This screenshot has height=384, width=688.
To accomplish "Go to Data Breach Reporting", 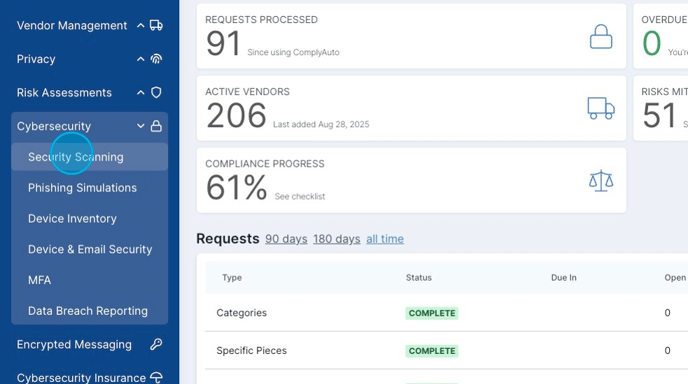I will (x=90, y=311).
